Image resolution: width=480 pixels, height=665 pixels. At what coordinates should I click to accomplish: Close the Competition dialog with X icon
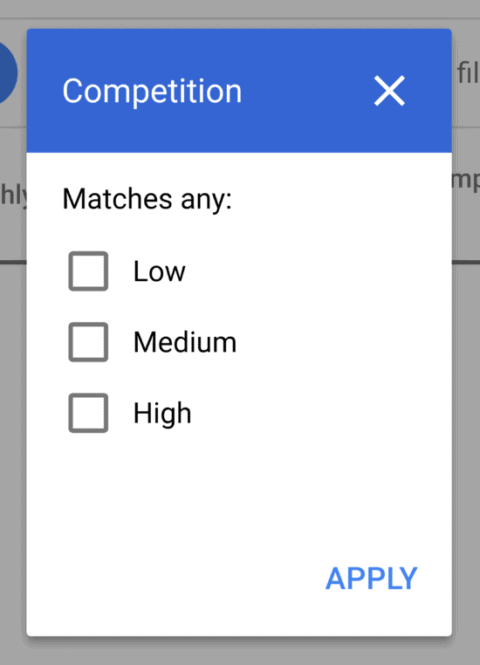(x=389, y=91)
